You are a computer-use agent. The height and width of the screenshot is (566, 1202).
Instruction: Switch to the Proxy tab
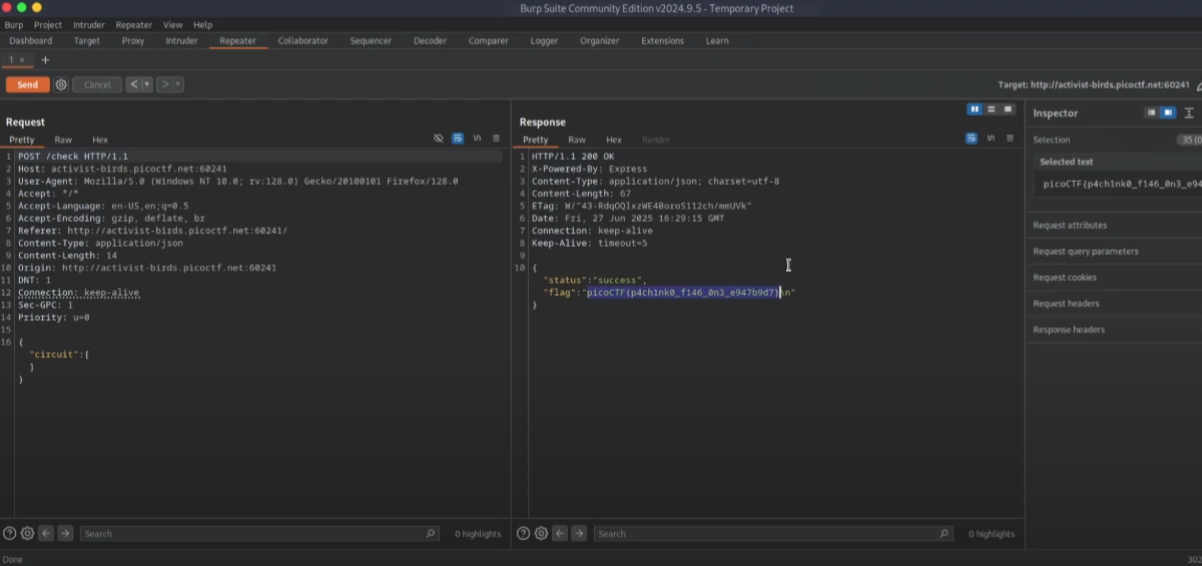coord(133,41)
